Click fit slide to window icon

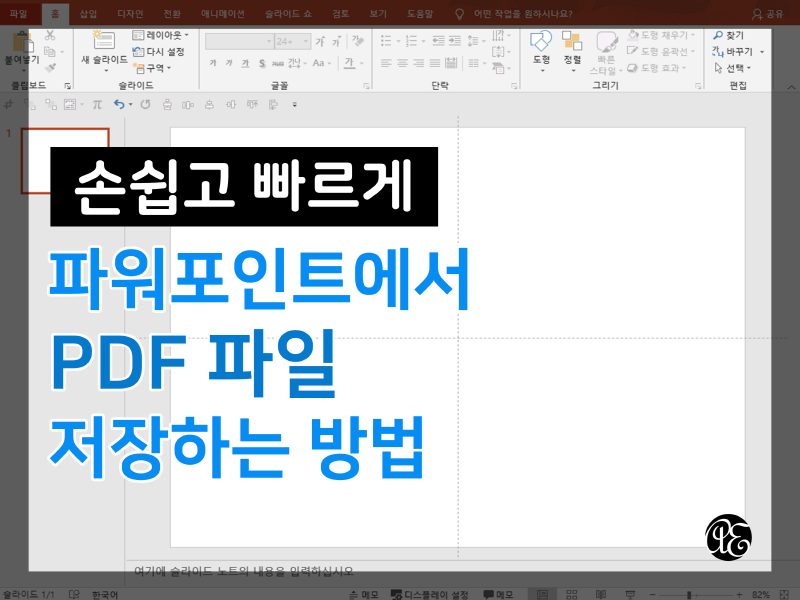(x=785, y=594)
